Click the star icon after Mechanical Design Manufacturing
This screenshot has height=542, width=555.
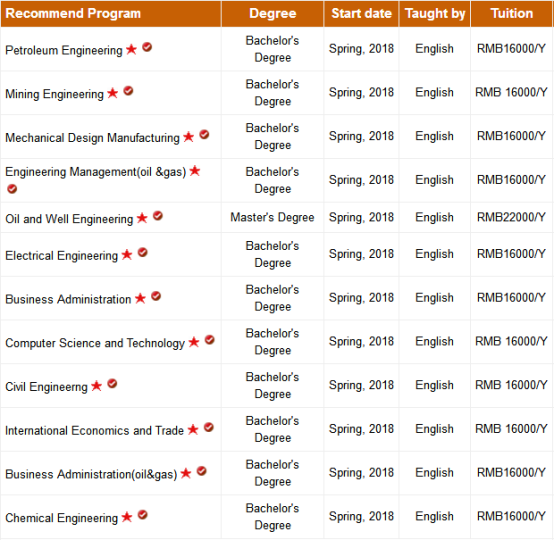click(x=189, y=136)
